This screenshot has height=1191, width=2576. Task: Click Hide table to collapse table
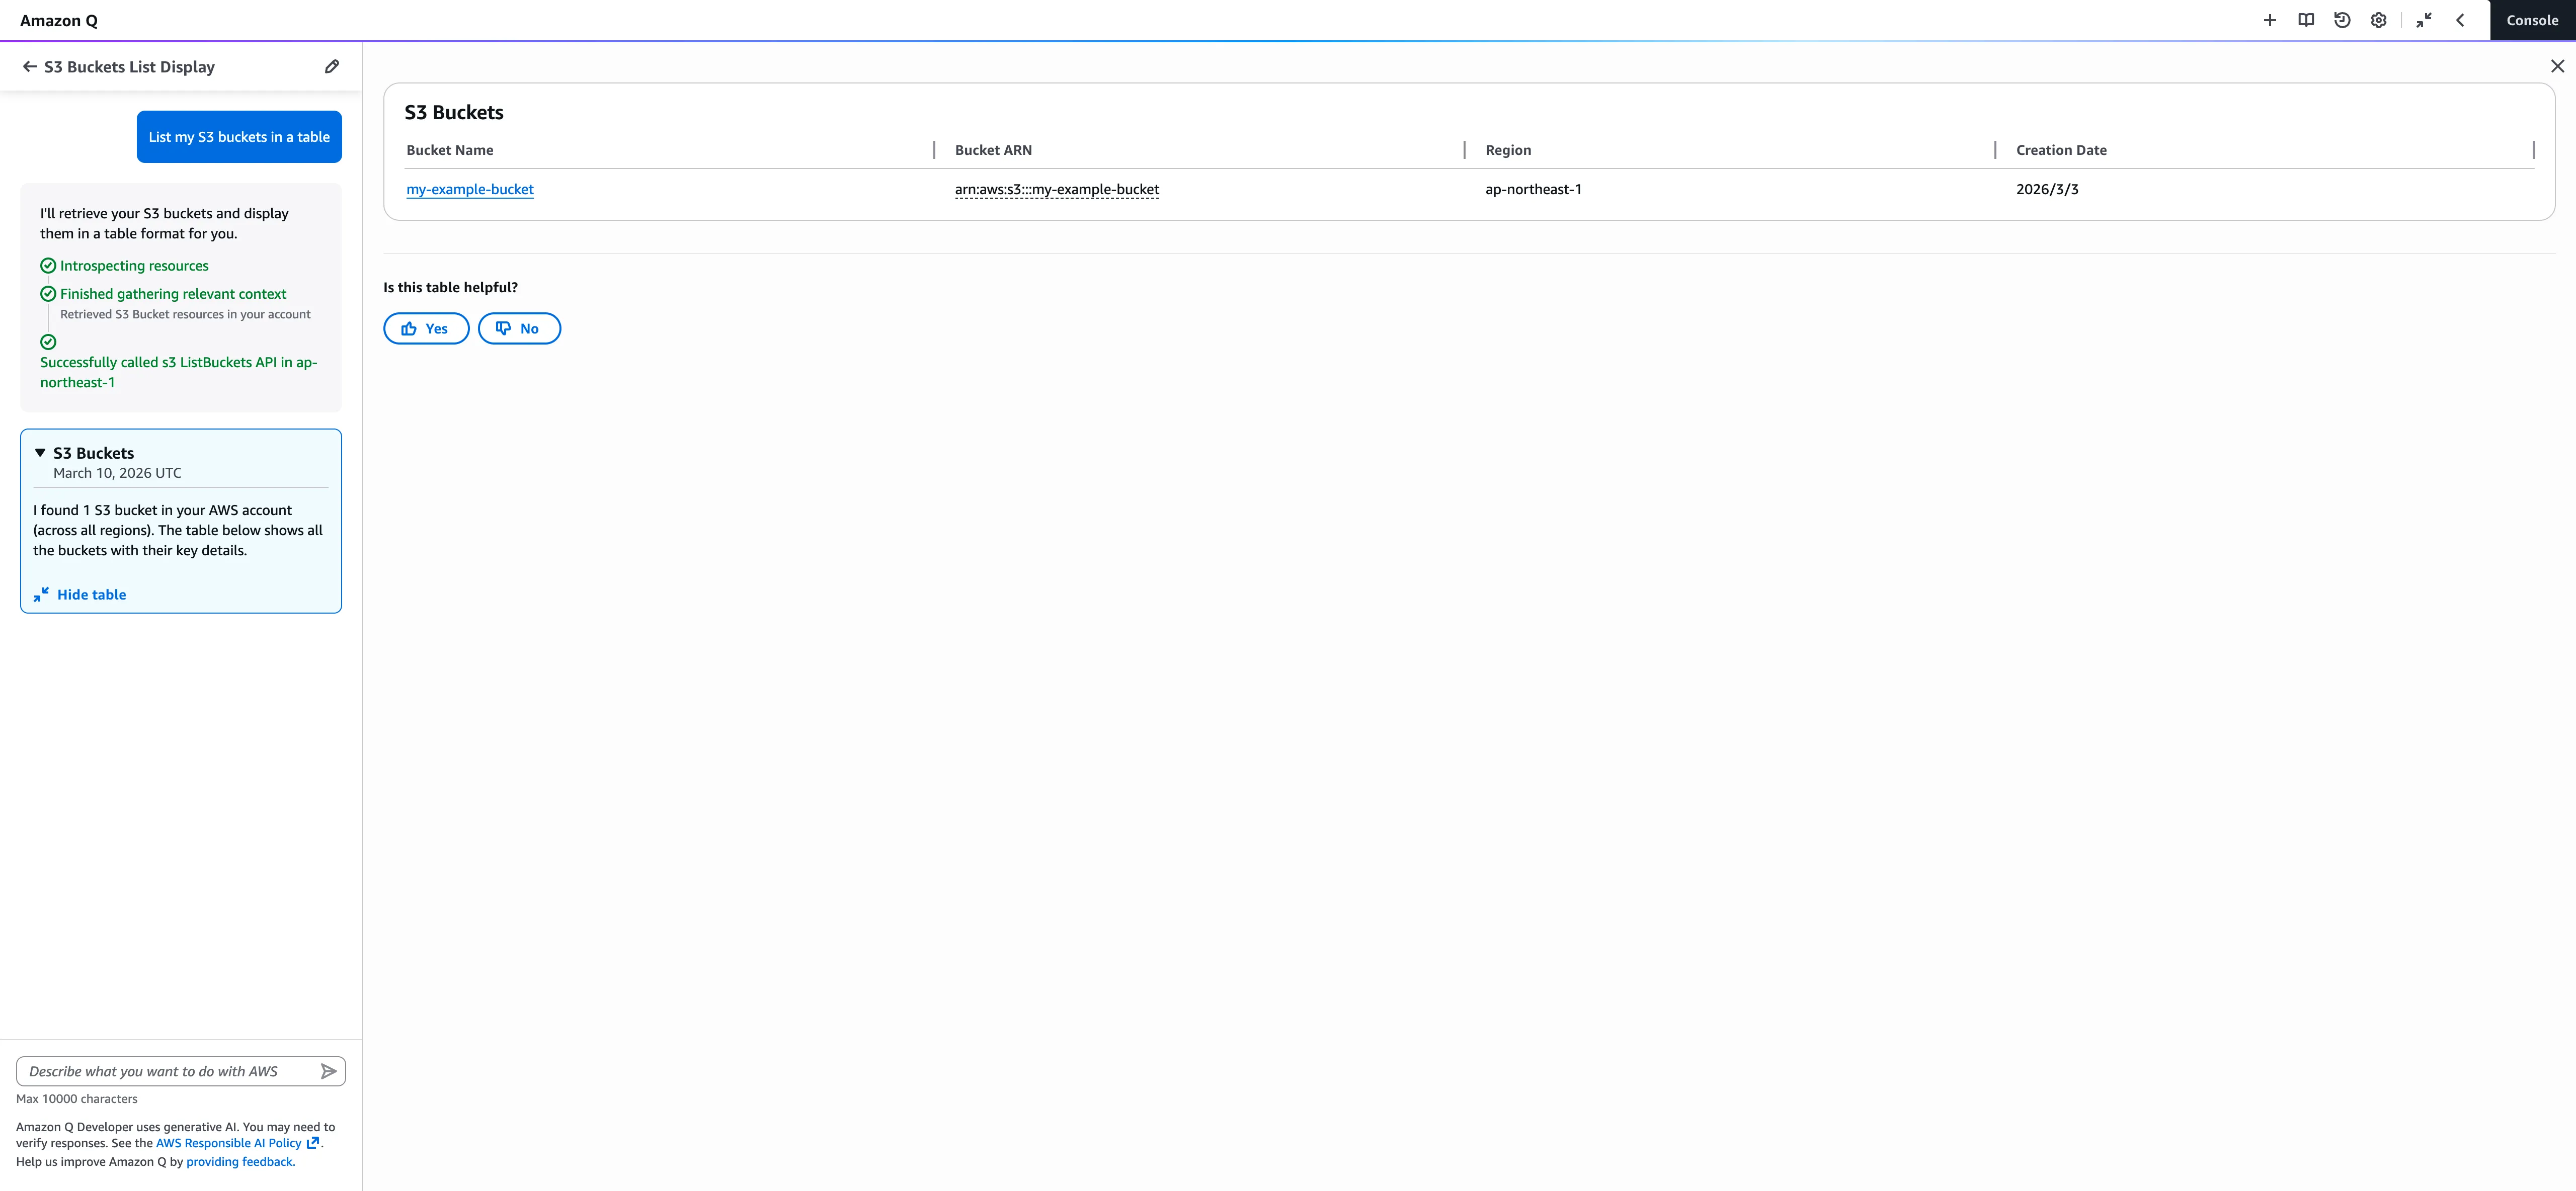tap(91, 595)
